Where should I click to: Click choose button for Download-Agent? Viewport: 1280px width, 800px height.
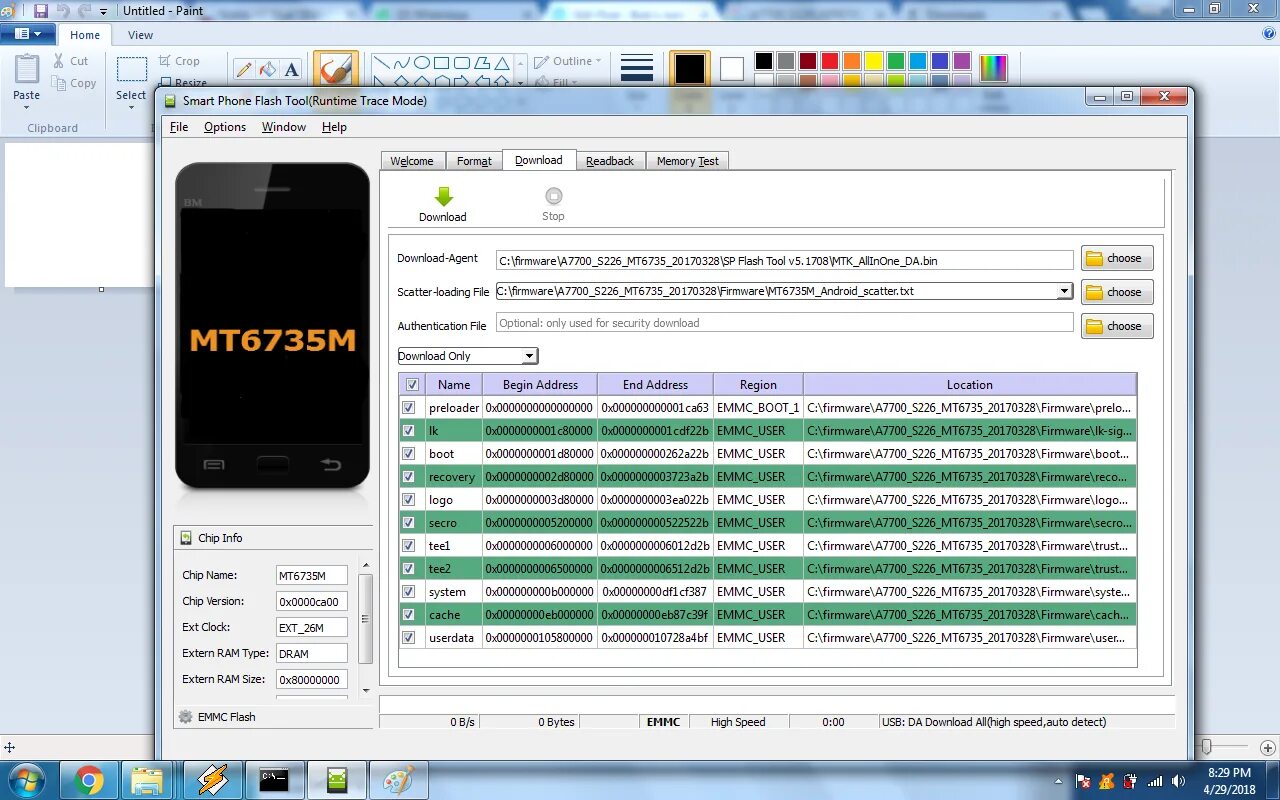[1117, 258]
